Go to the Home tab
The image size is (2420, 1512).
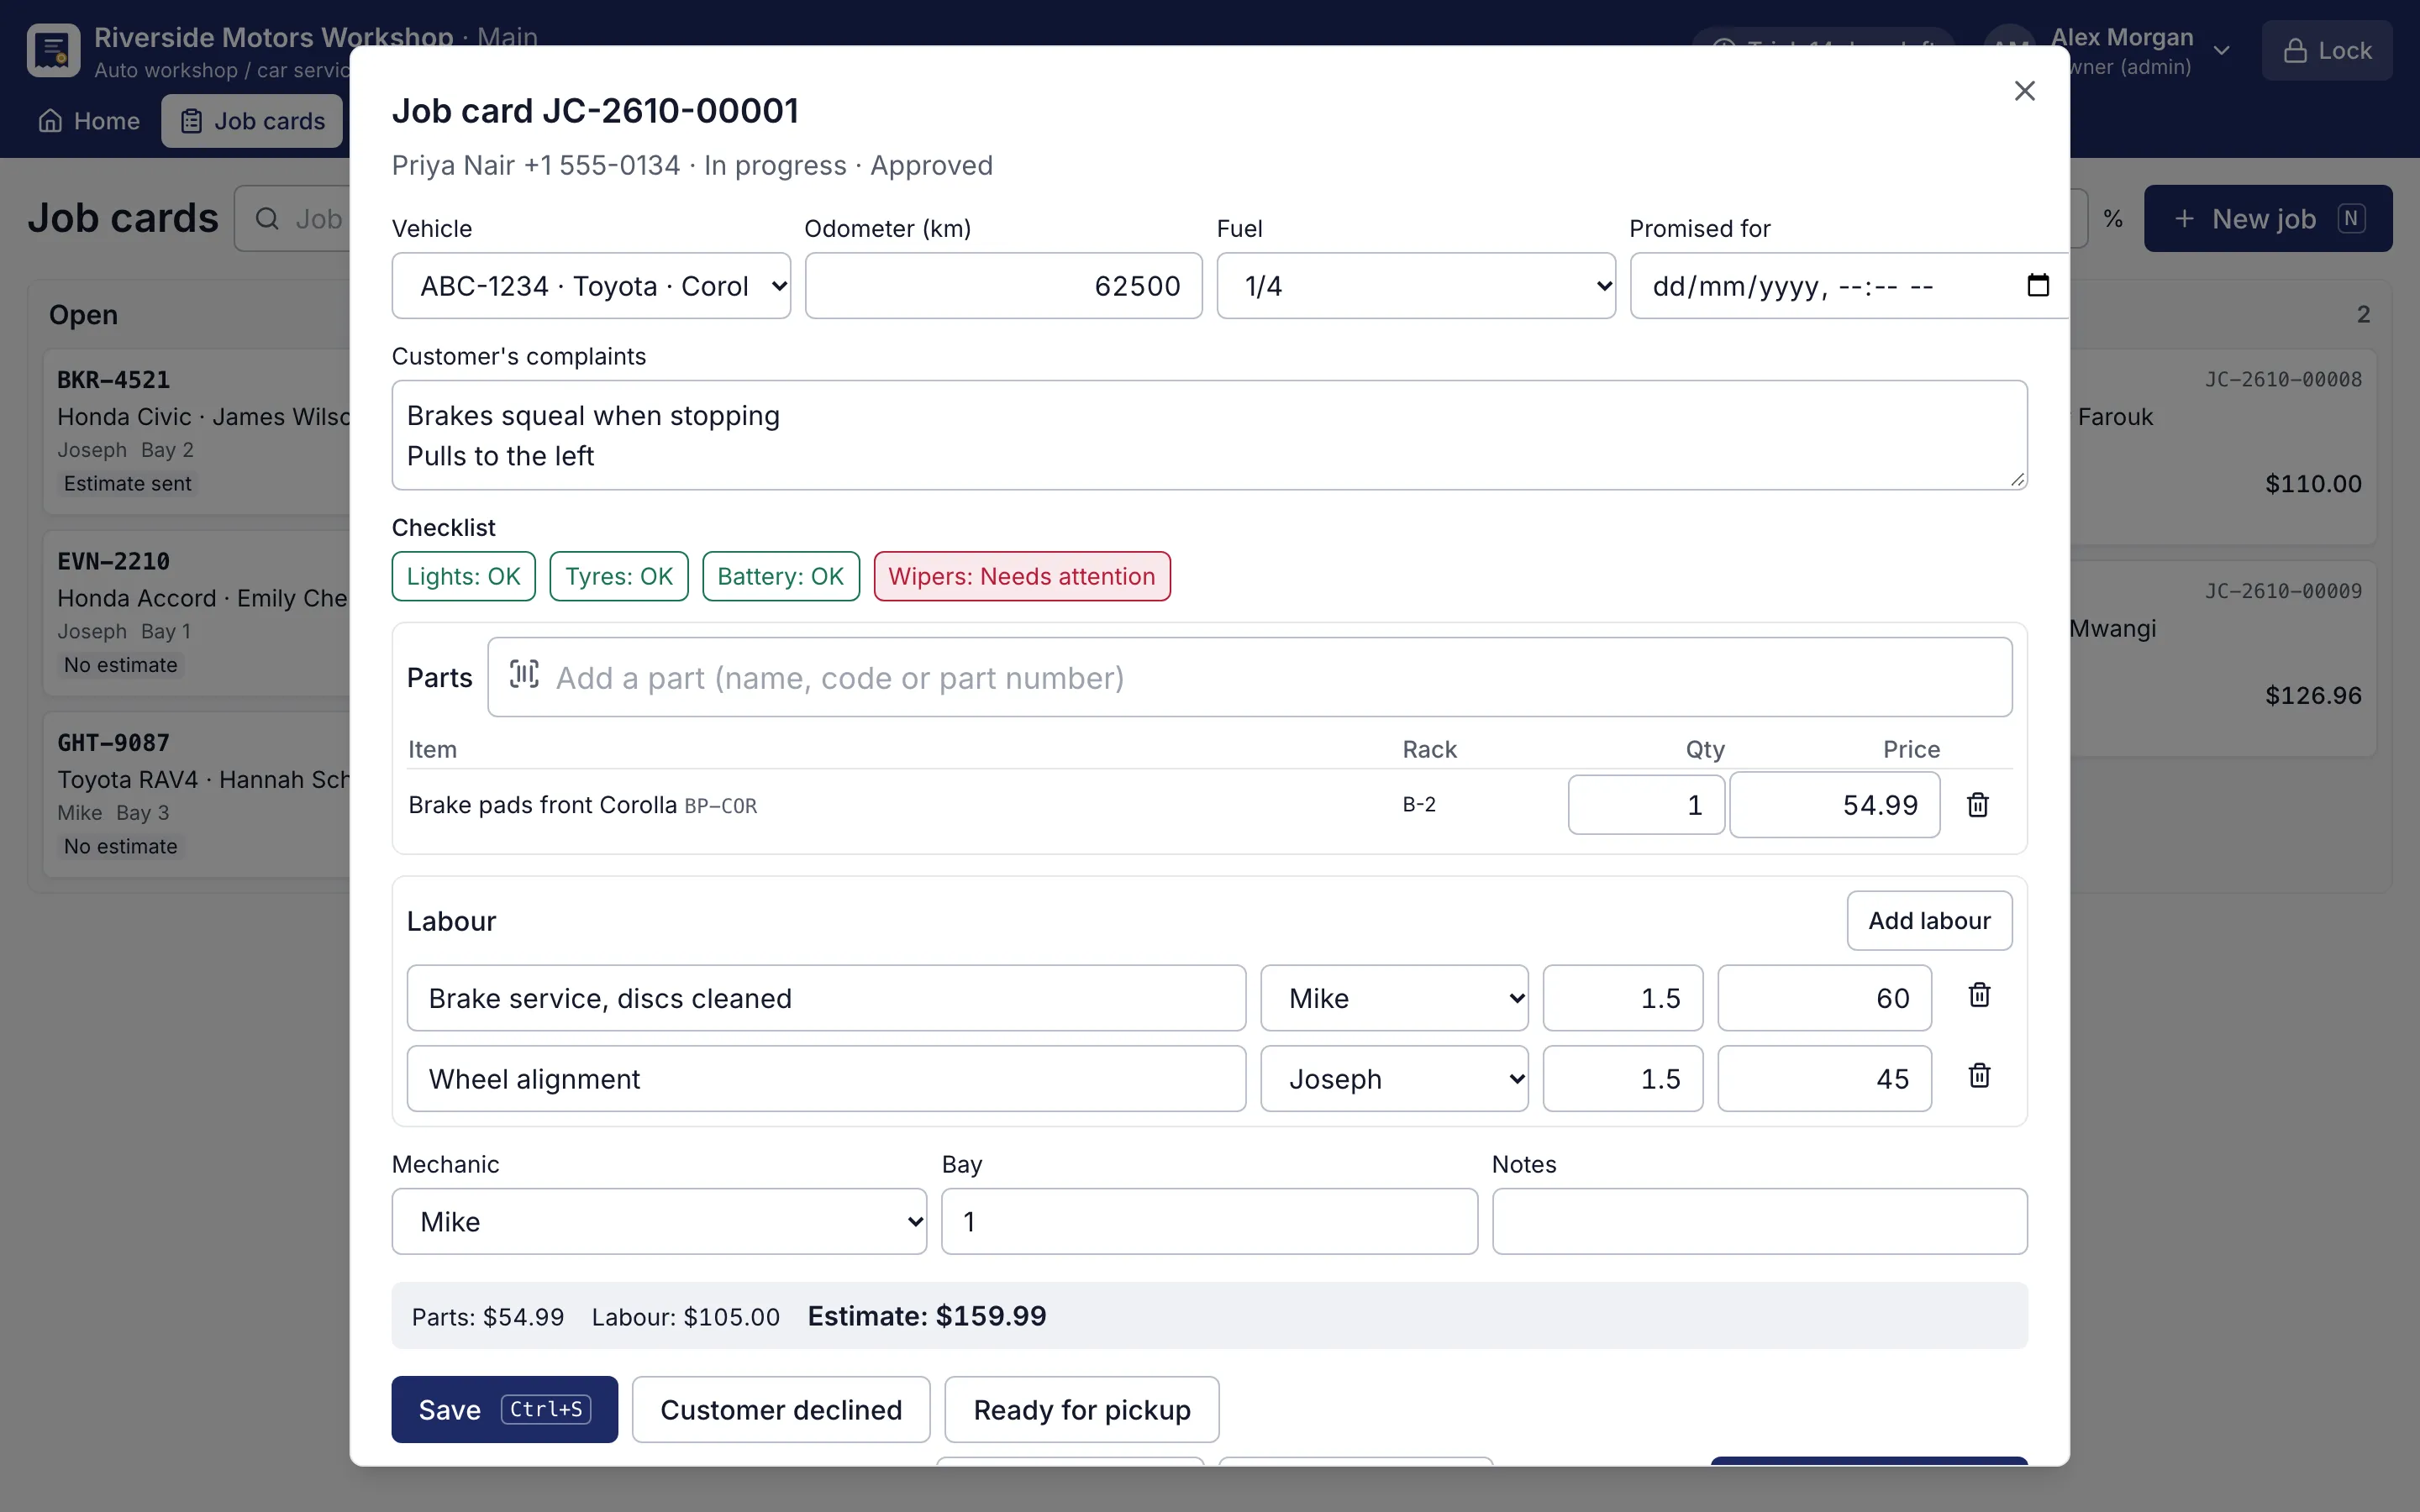point(89,121)
